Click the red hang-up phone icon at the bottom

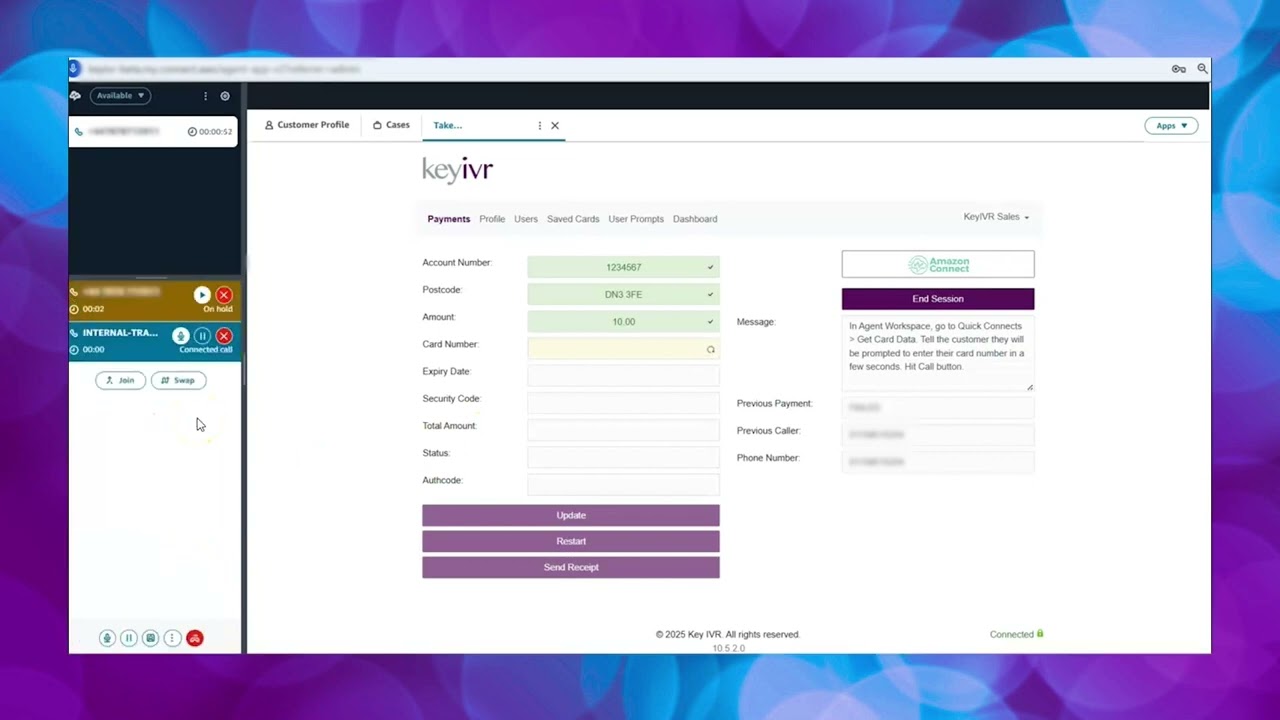(195, 638)
